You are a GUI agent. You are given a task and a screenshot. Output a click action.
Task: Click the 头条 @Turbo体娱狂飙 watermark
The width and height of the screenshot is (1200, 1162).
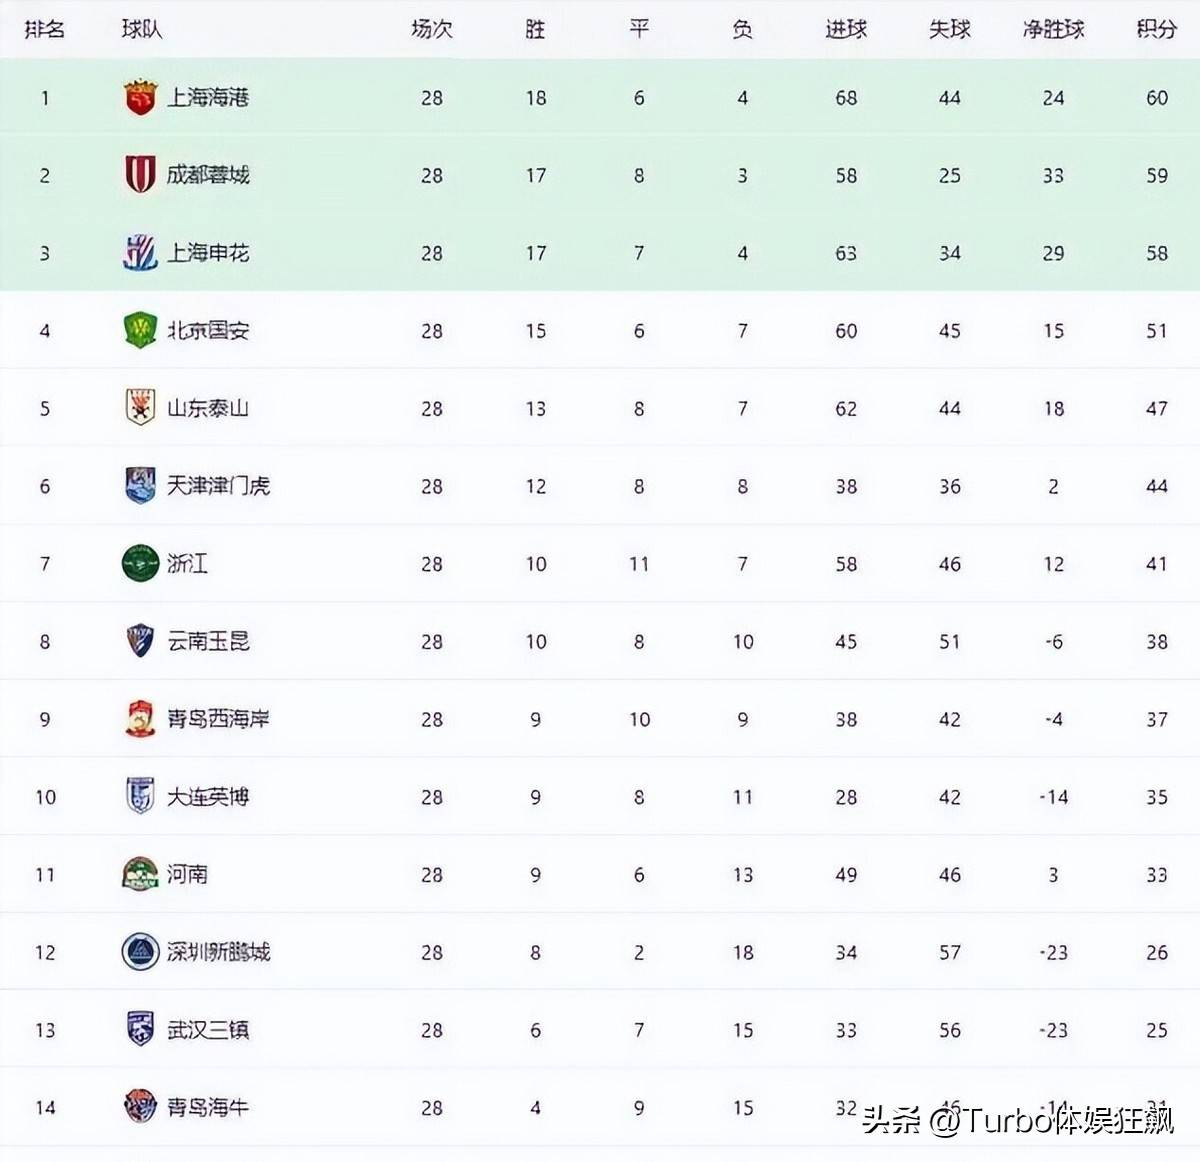[x=1017, y=1120]
